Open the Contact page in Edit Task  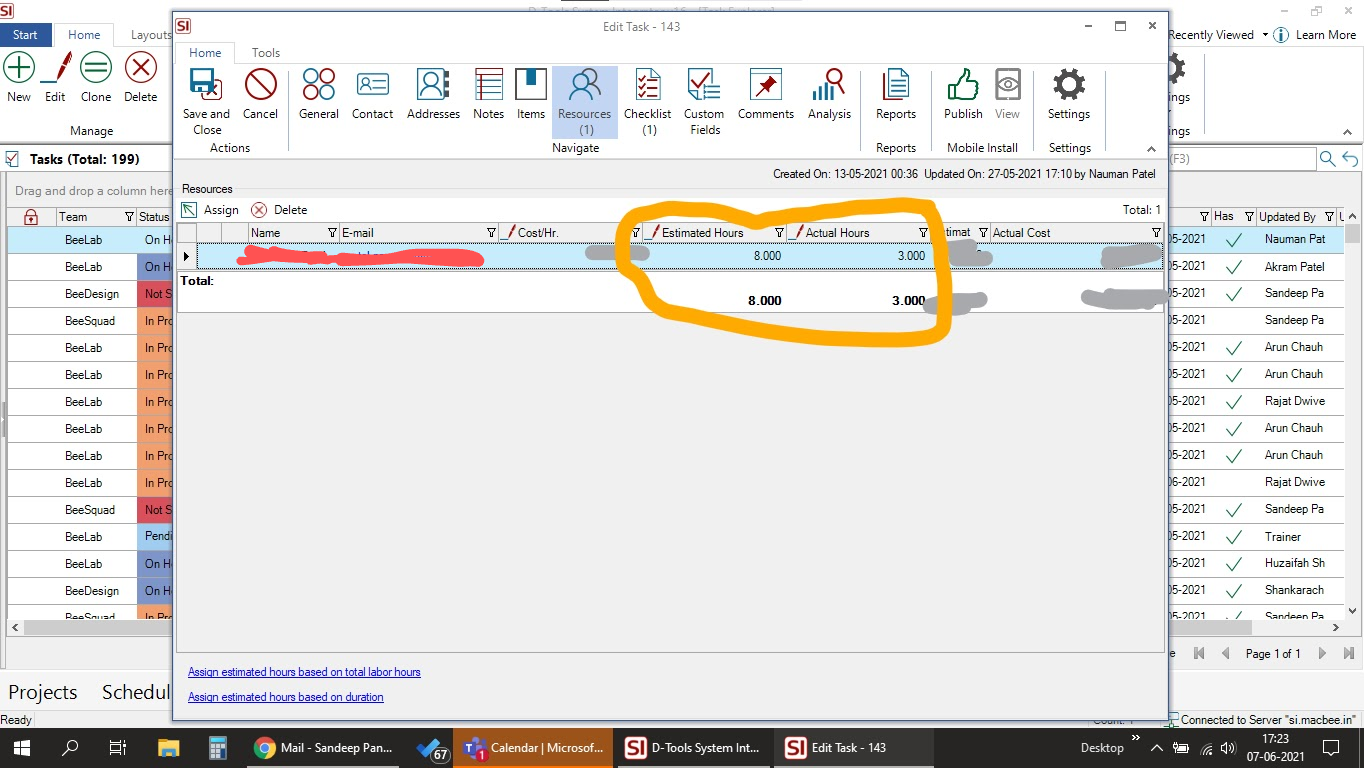372,96
